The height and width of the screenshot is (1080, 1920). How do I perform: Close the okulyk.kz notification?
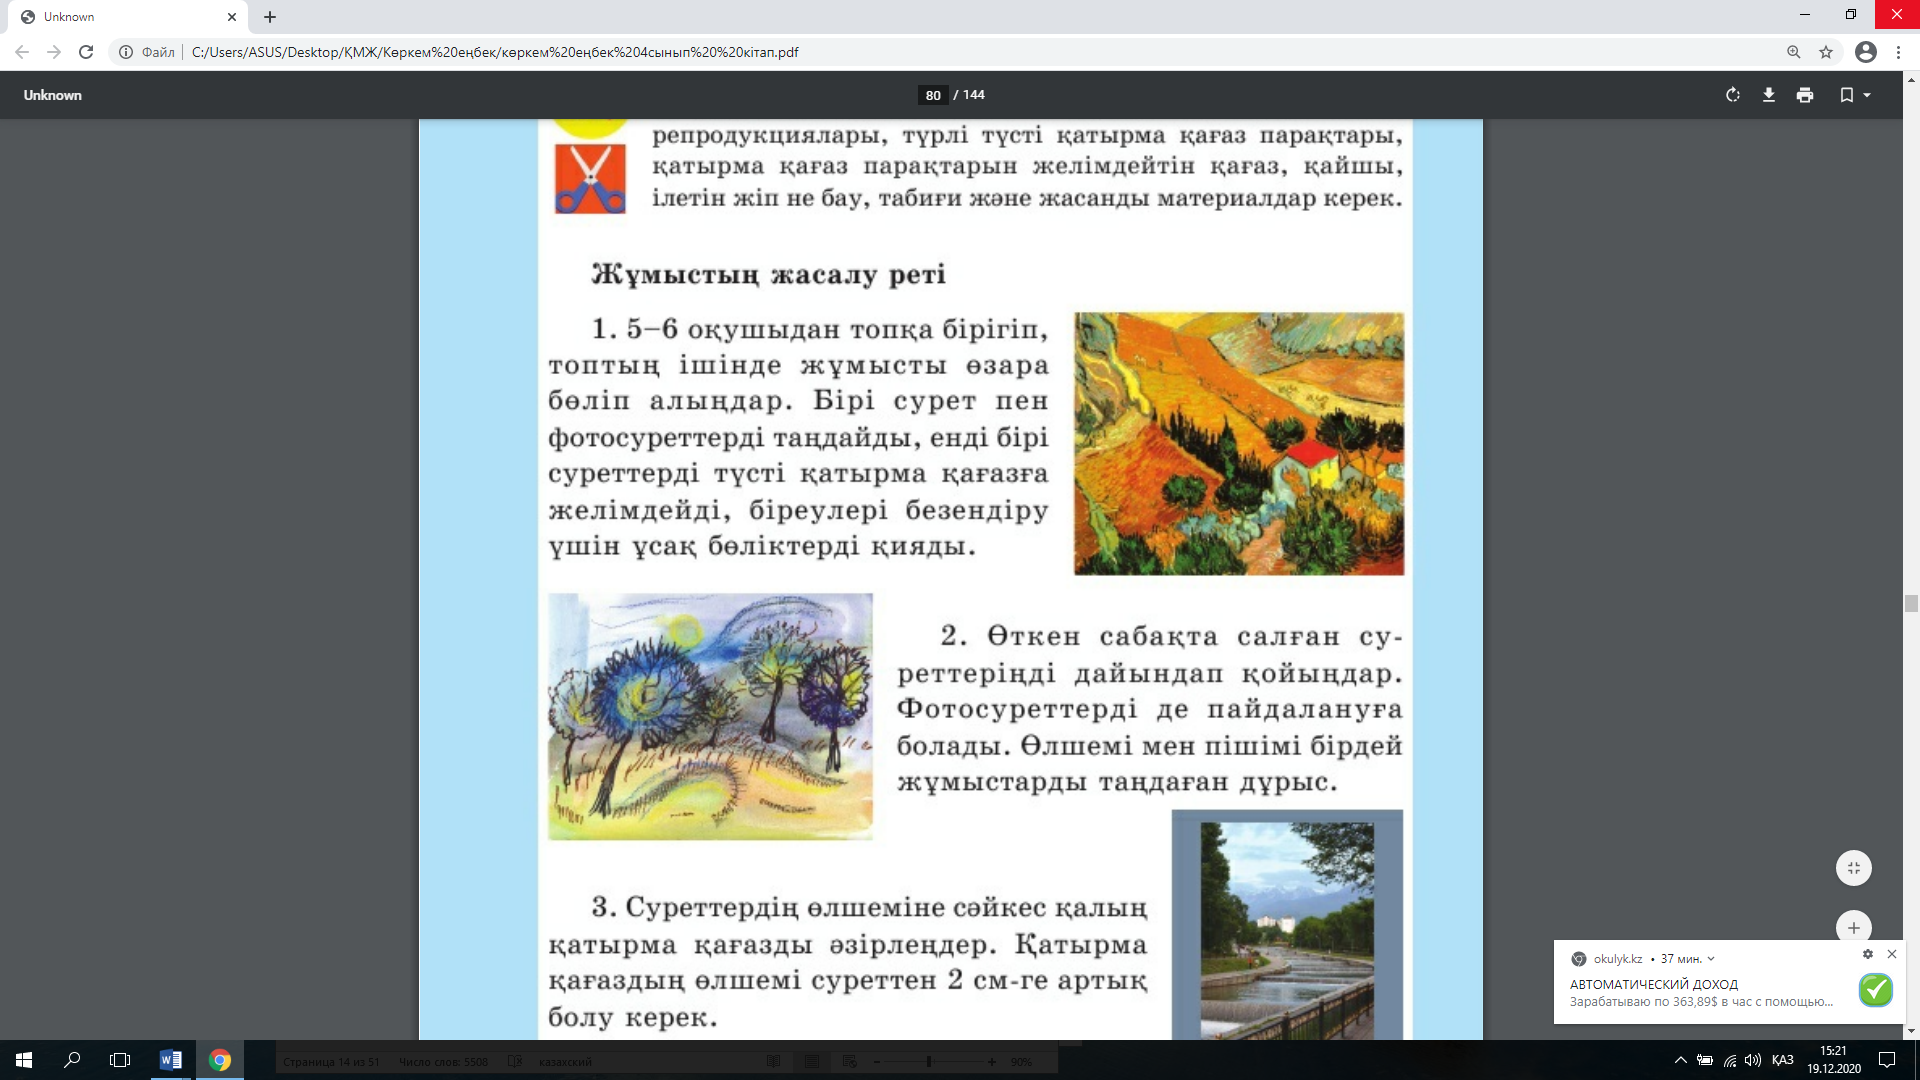[1891, 954]
